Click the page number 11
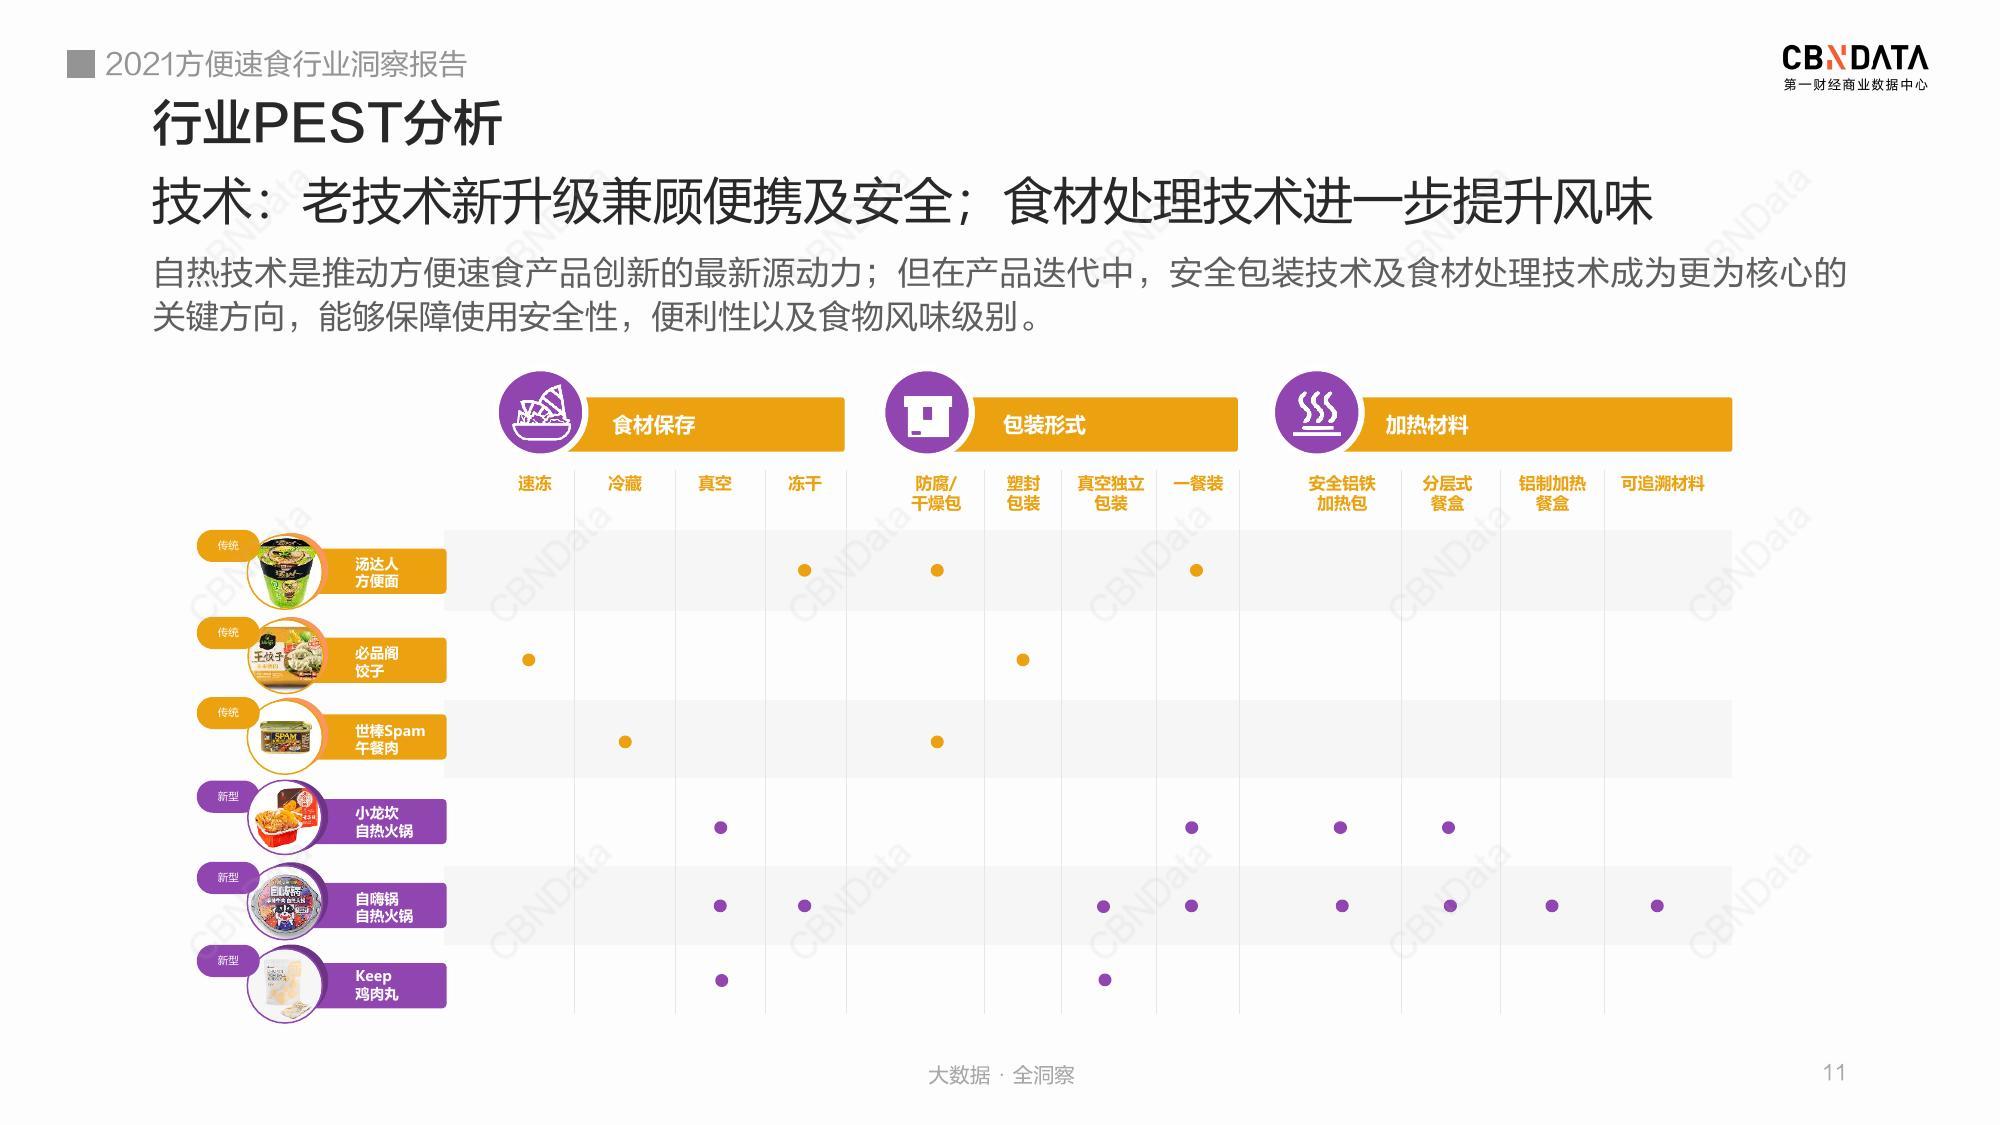Viewport: 2001px width, 1125px height. tap(1834, 1072)
